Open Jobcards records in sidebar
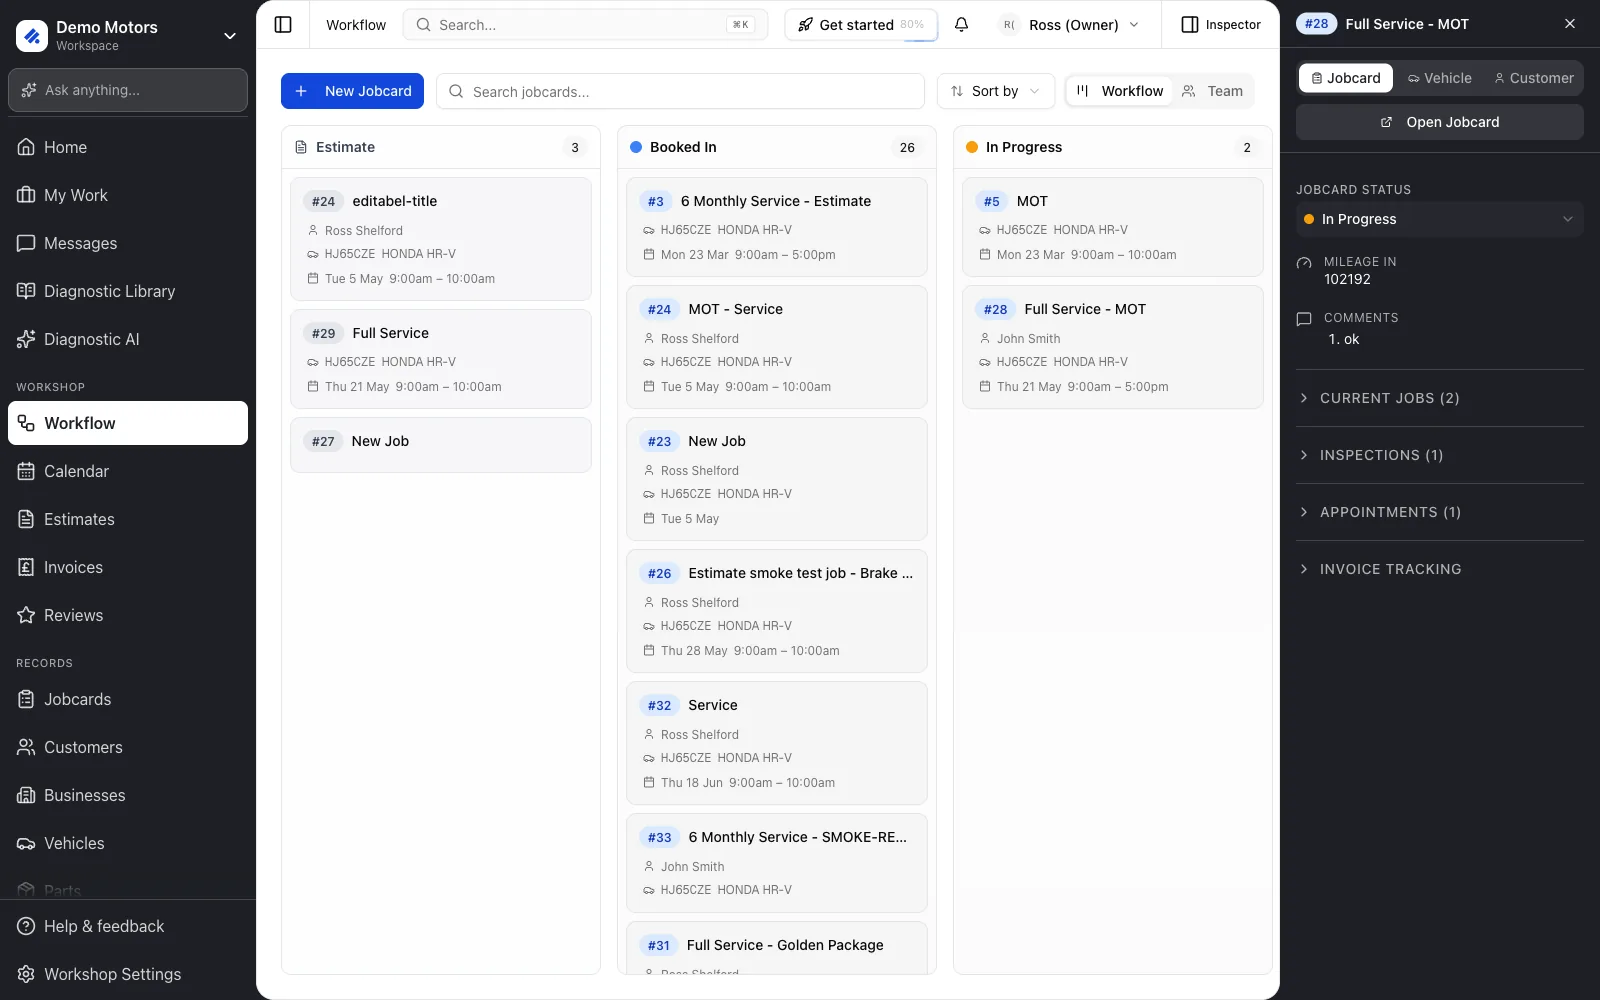1600x1000 pixels. (x=128, y=699)
